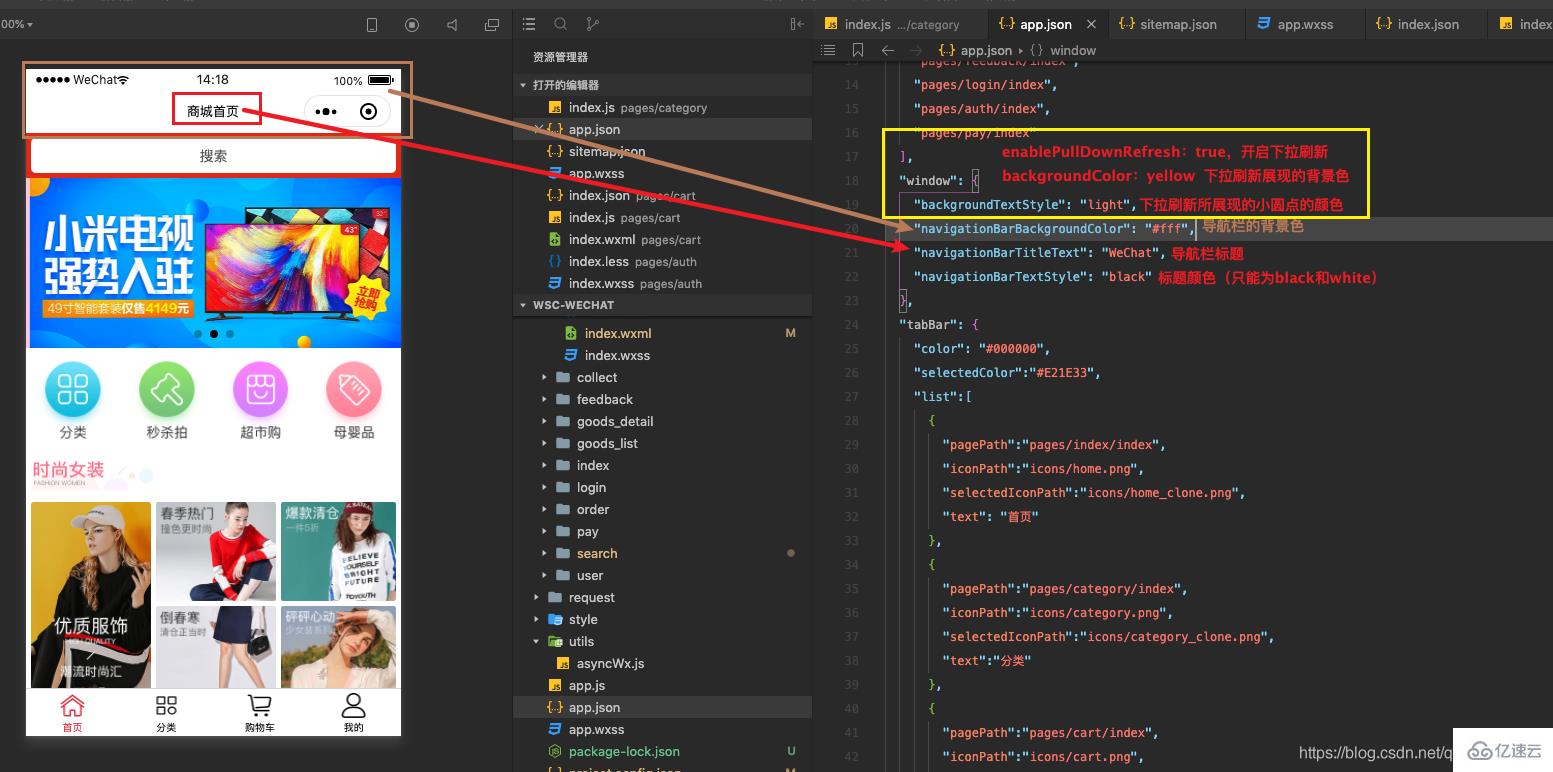Select the 购物车 cart tab bar icon
This screenshot has height=772, width=1553.
click(x=260, y=706)
